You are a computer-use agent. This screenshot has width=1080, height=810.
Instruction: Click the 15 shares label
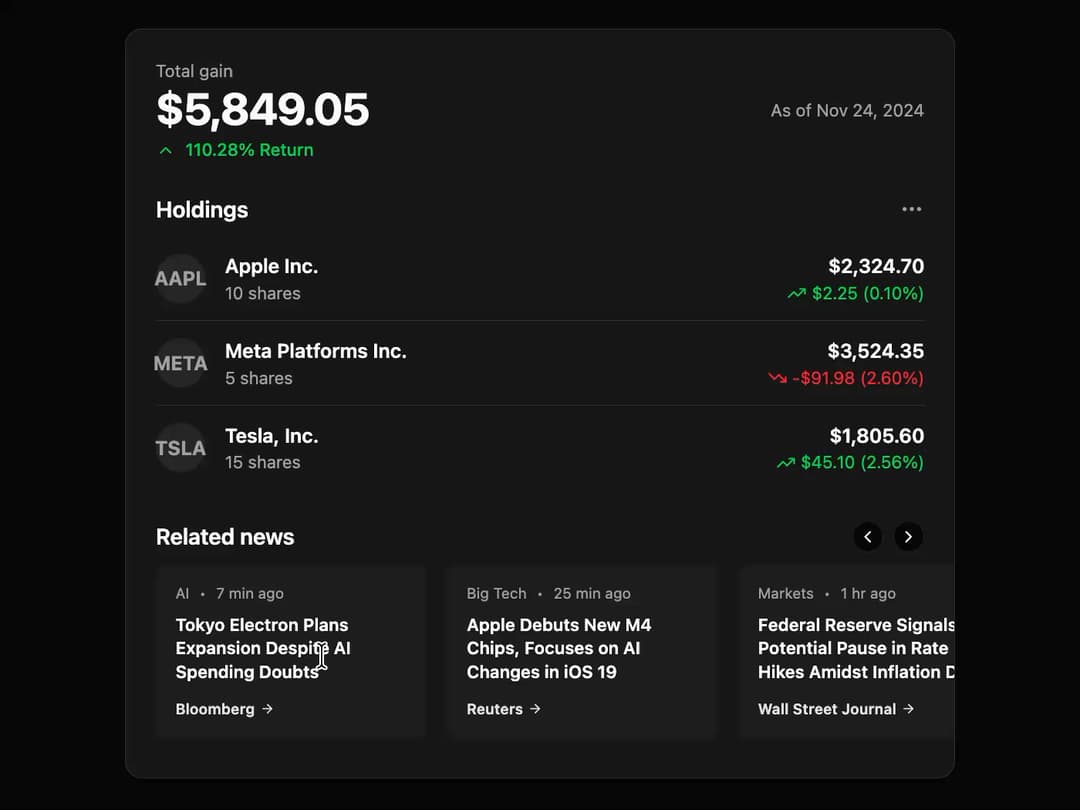(x=262, y=462)
